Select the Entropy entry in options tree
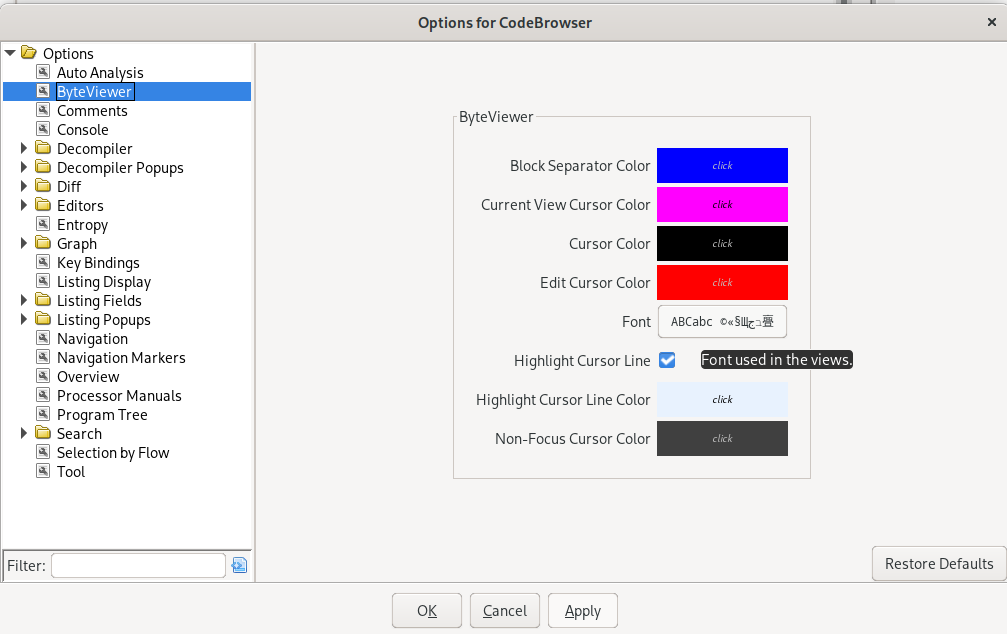Viewport: 1007px width, 634px height. pyautogui.click(x=82, y=225)
